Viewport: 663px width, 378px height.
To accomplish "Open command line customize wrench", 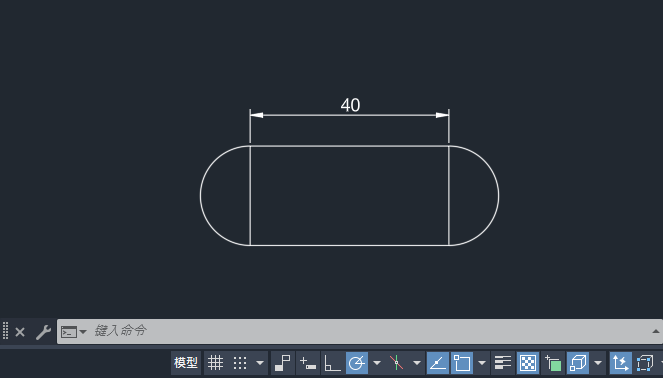I will [x=43, y=332].
